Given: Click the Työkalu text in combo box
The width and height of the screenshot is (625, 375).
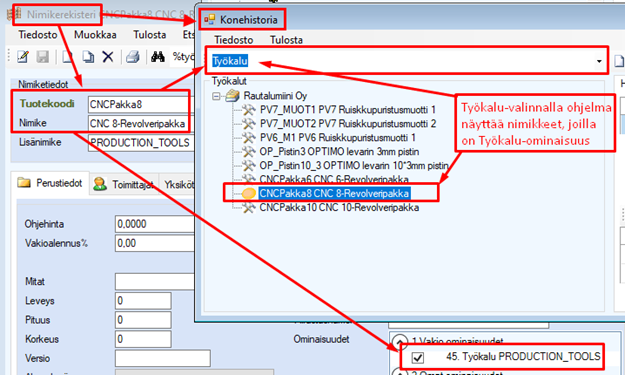Looking at the screenshot, I should coord(230,61).
